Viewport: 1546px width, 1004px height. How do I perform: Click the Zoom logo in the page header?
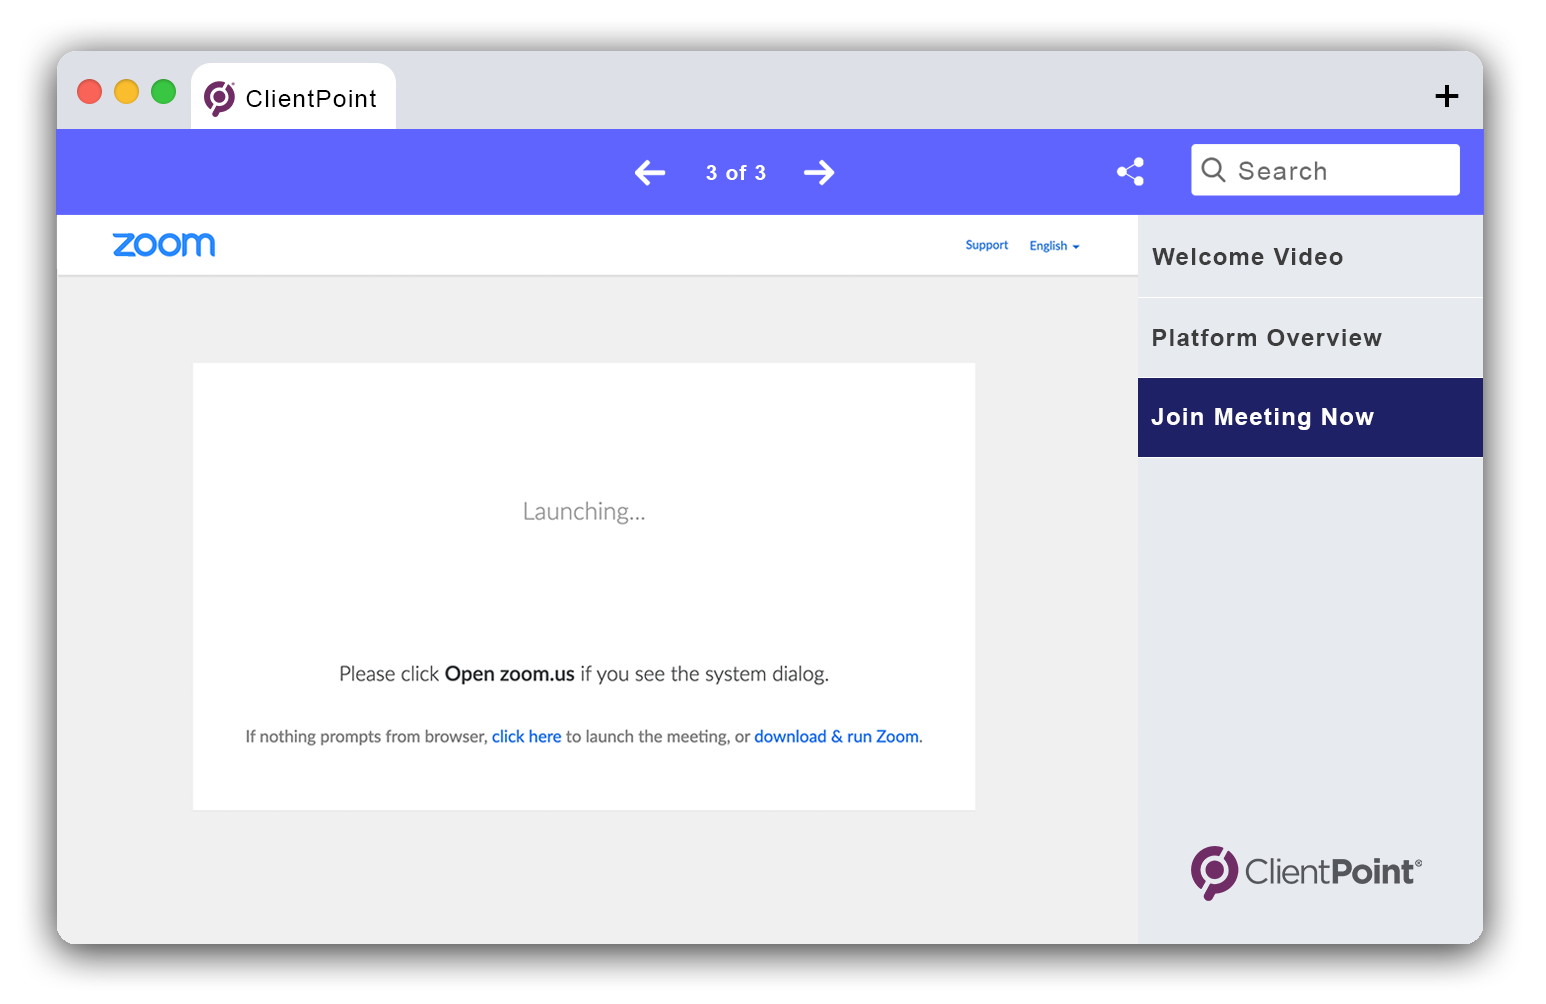164,245
